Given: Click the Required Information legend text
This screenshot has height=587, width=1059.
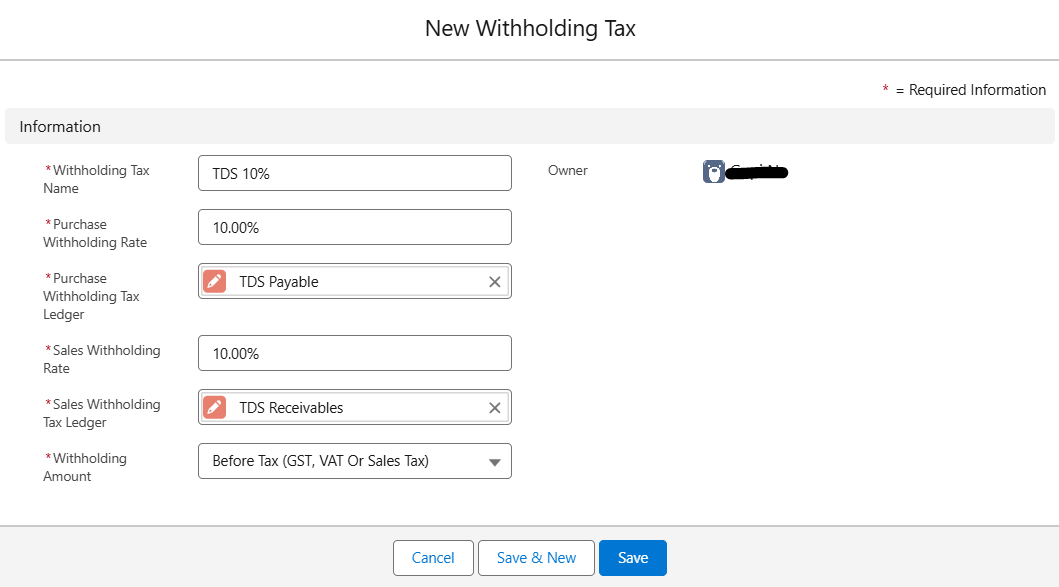Looking at the screenshot, I should click(970, 90).
